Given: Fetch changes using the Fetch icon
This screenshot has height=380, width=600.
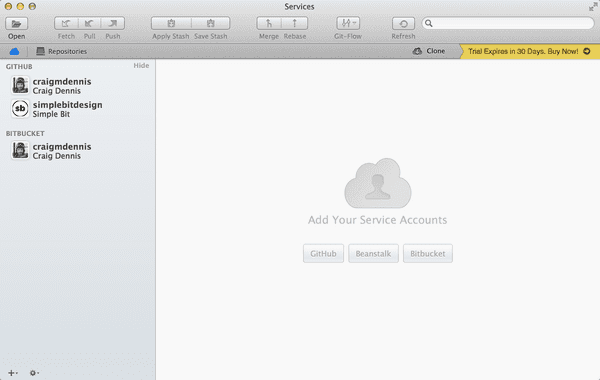Looking at the screenshot, I should (66, 24).
